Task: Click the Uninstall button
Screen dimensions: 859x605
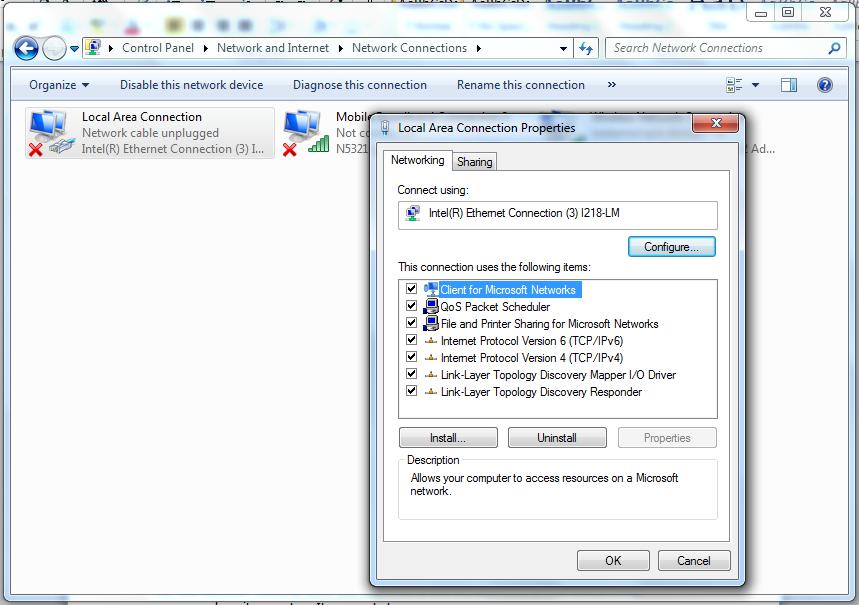Action: click(557, 438)
